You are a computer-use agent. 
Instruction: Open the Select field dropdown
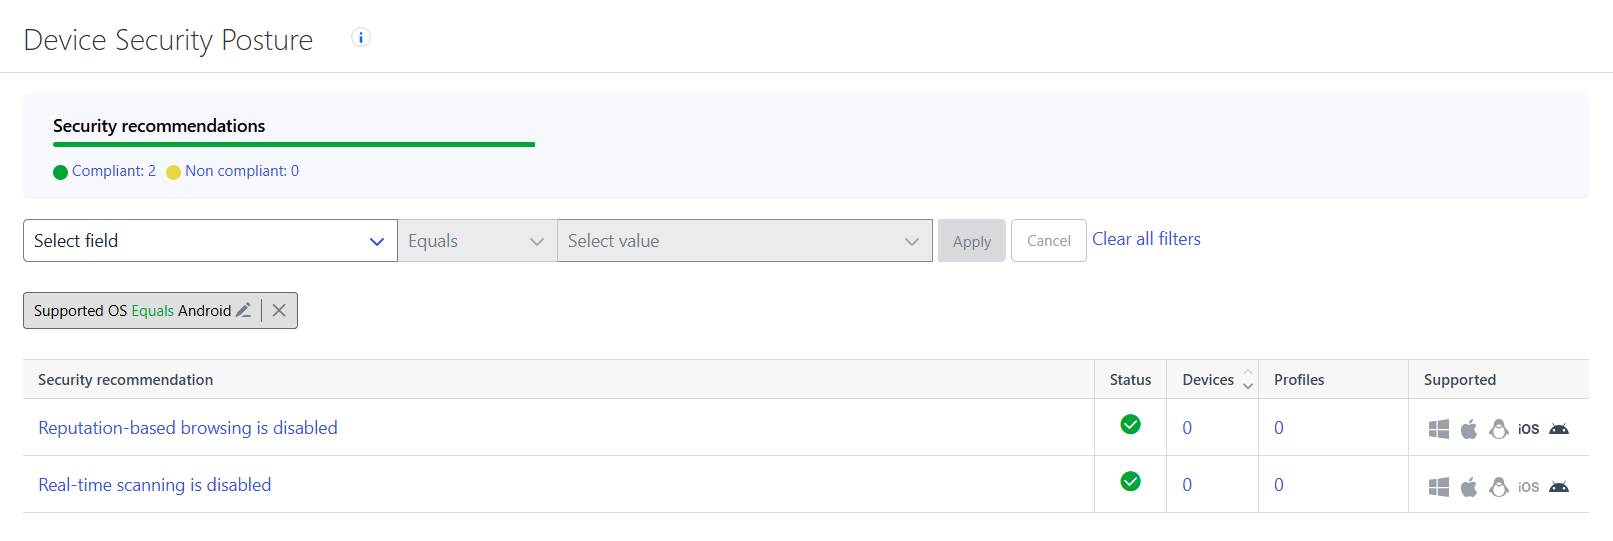pos(210,241)
